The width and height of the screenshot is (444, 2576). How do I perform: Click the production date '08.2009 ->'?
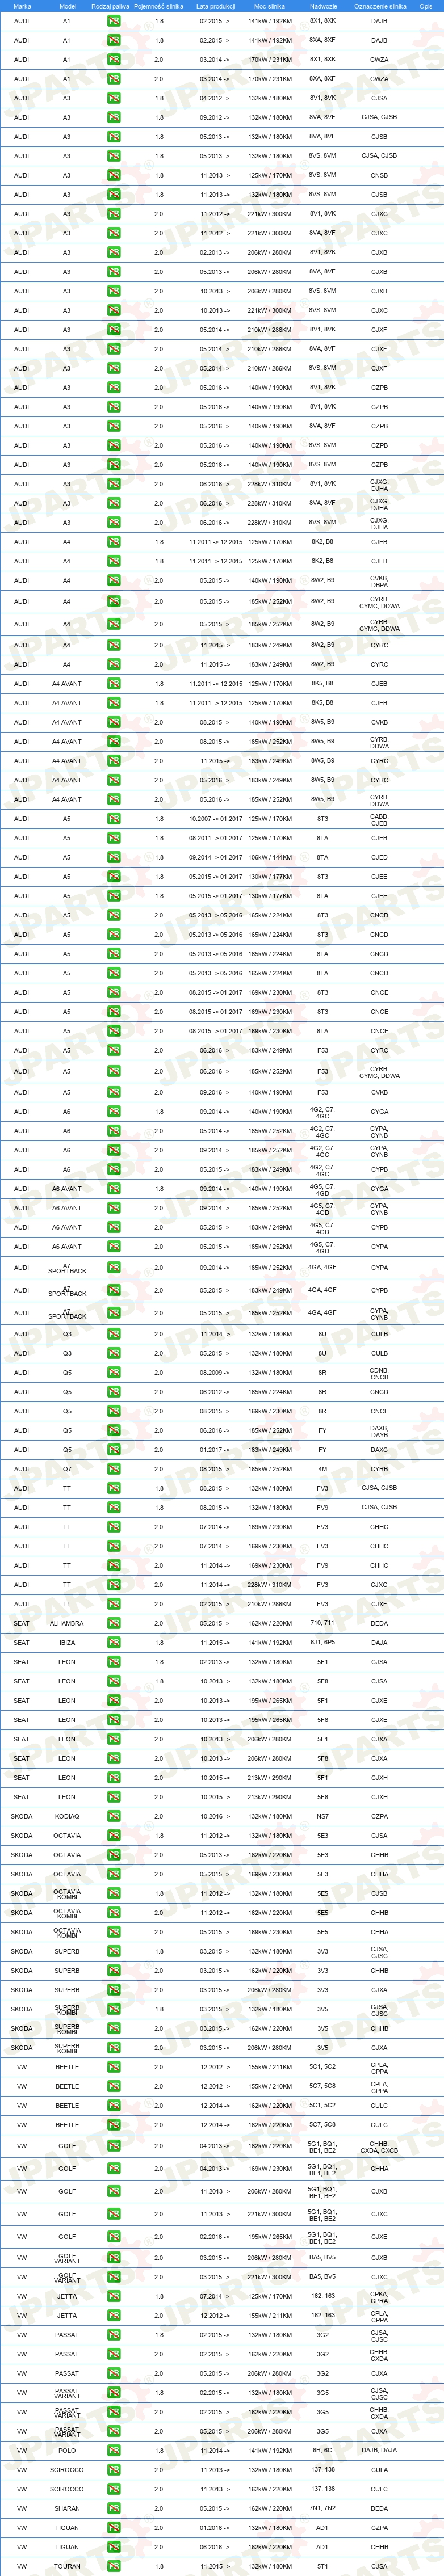pos(214,1372)
